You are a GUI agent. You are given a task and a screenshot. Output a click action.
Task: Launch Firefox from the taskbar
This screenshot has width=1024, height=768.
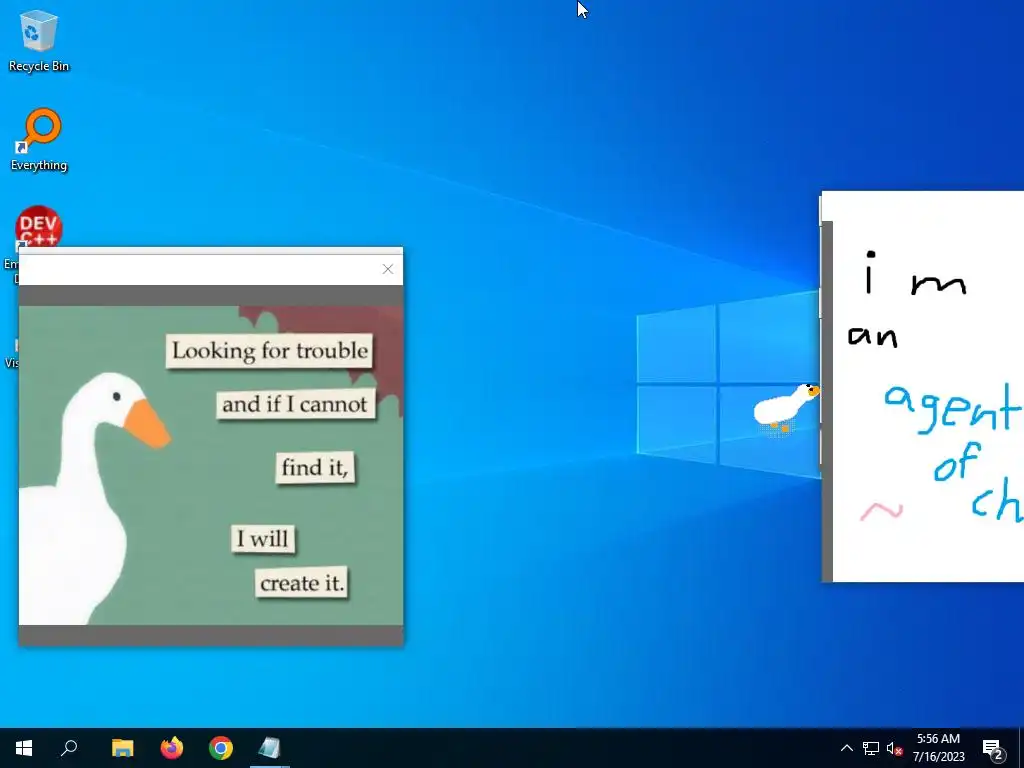(172, 748)
